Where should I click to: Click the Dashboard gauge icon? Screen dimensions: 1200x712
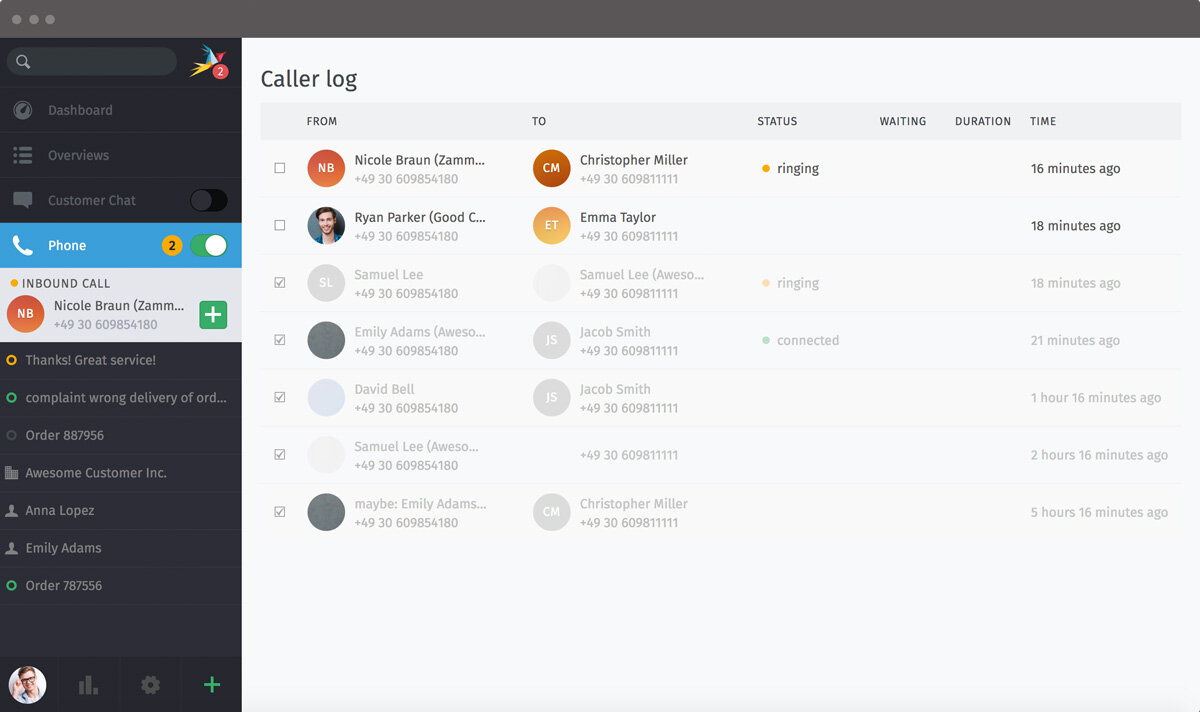point(23,110)
